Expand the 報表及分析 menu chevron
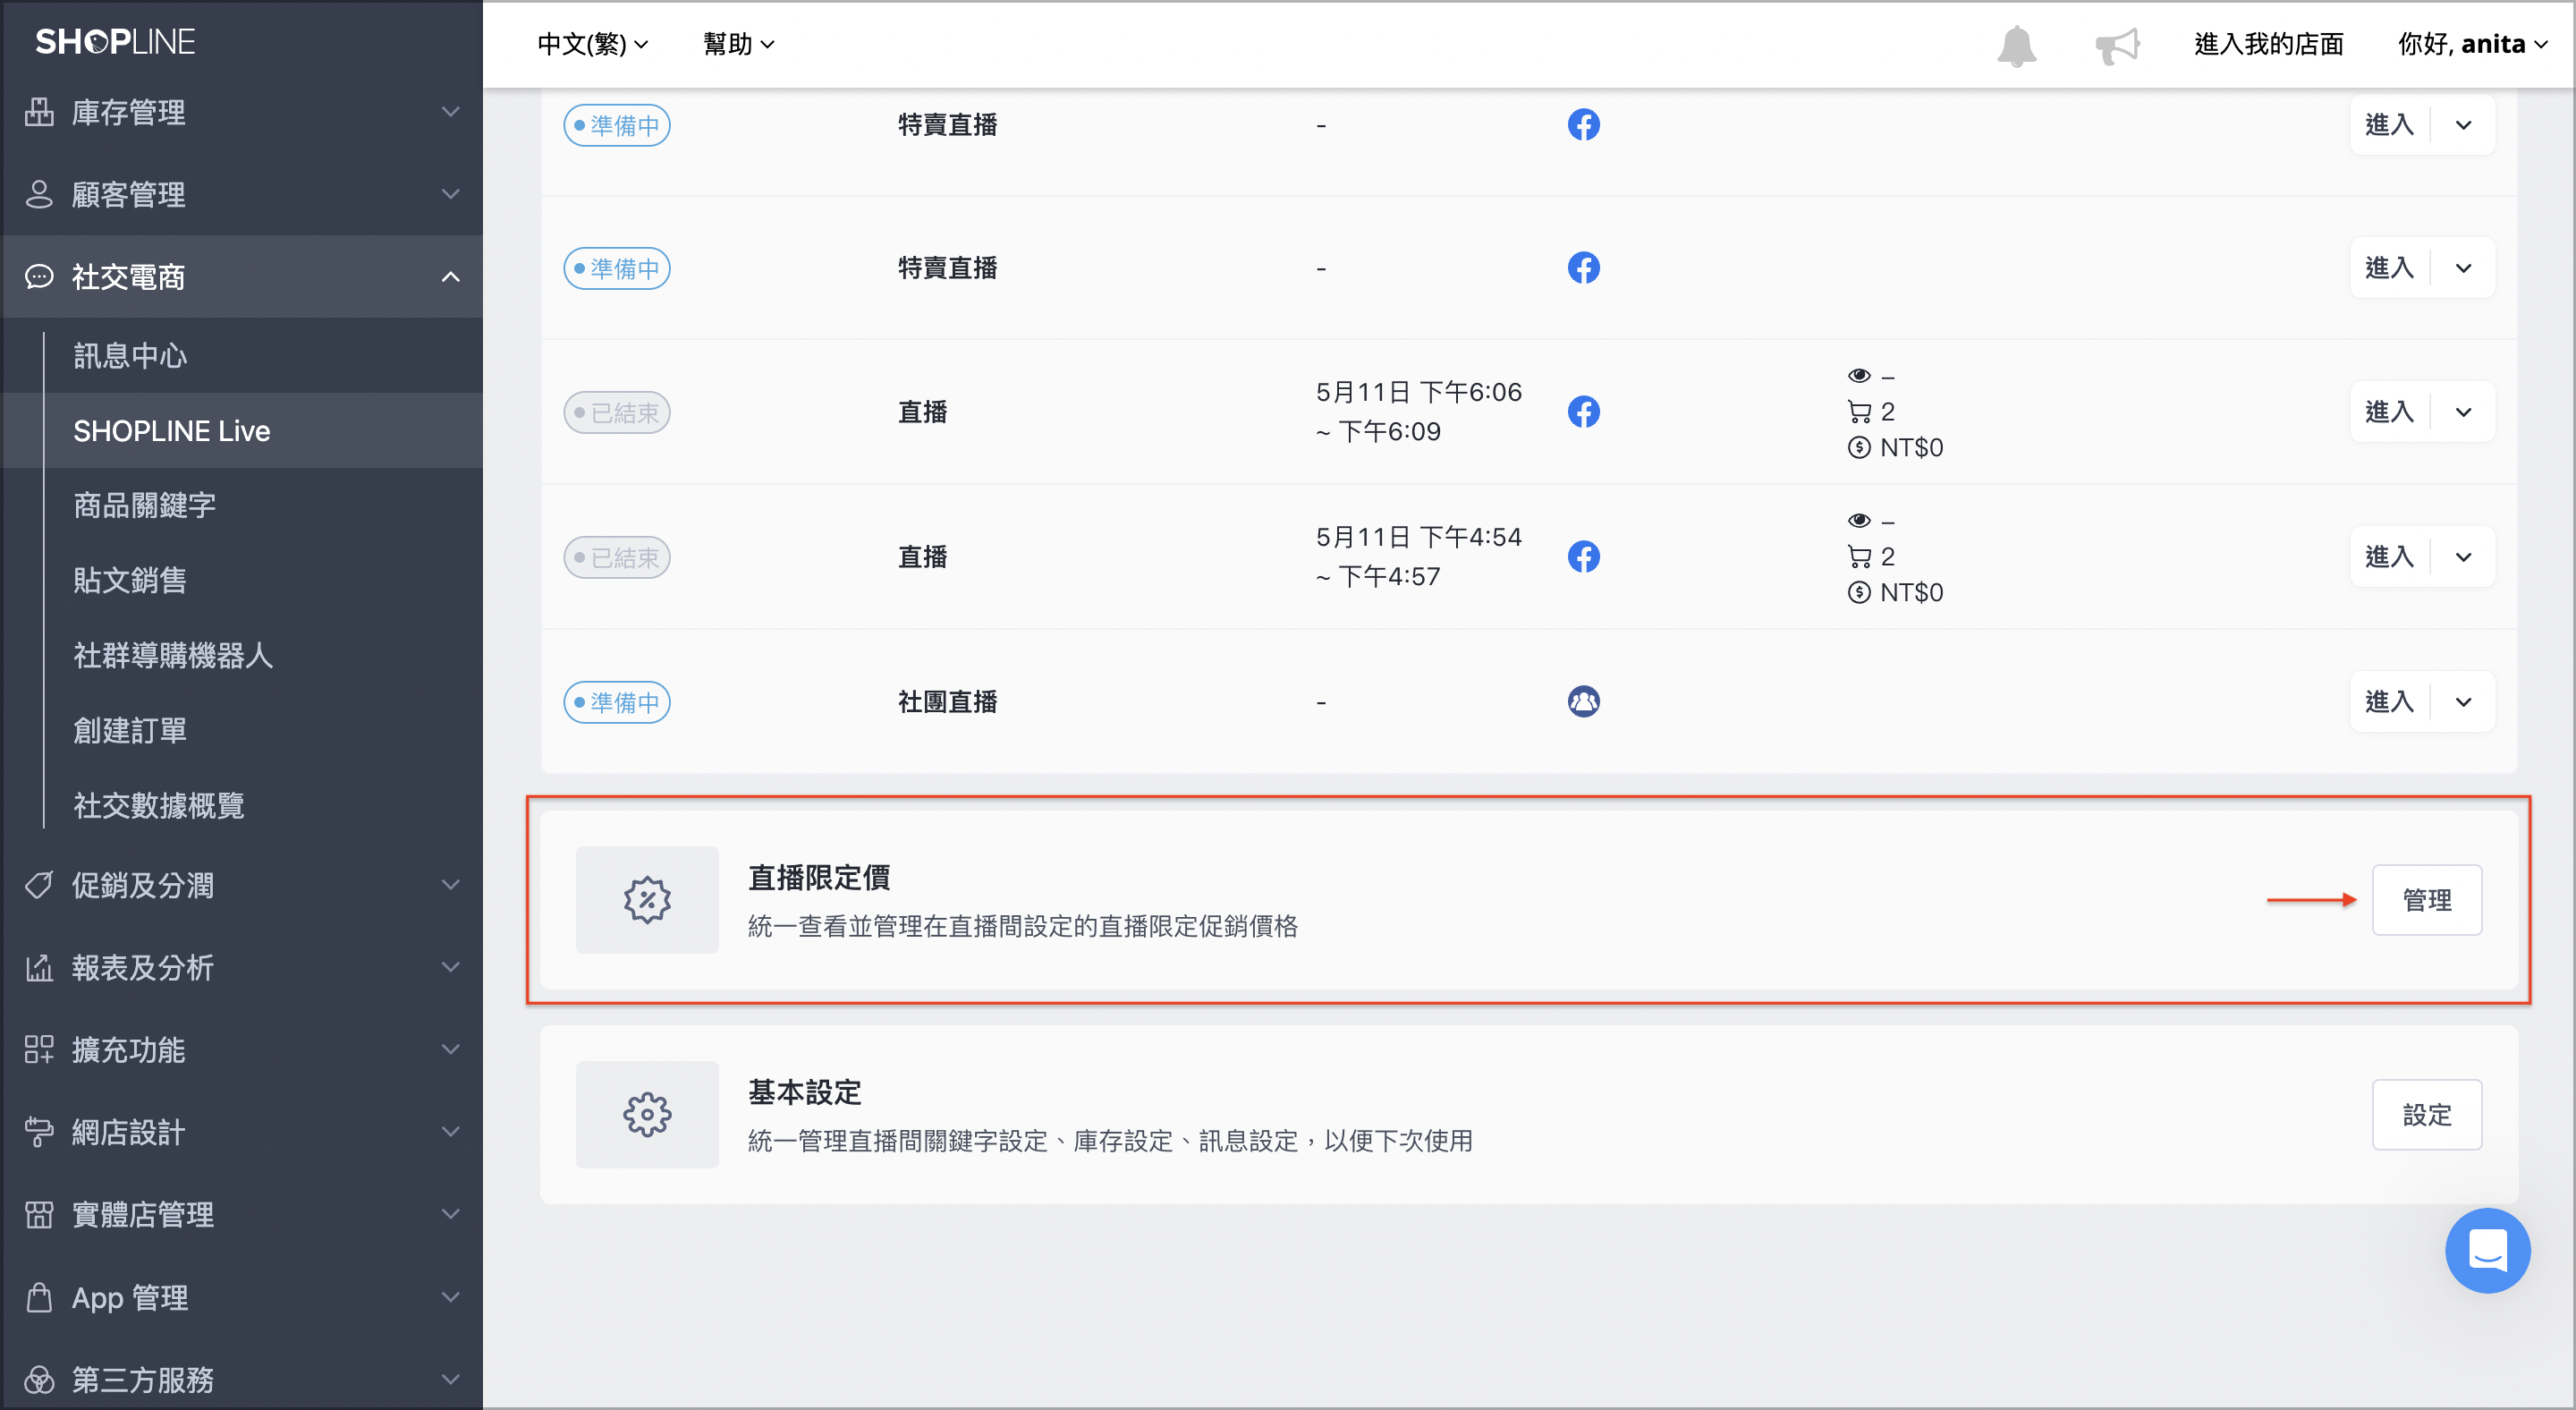 coord(451,967)
